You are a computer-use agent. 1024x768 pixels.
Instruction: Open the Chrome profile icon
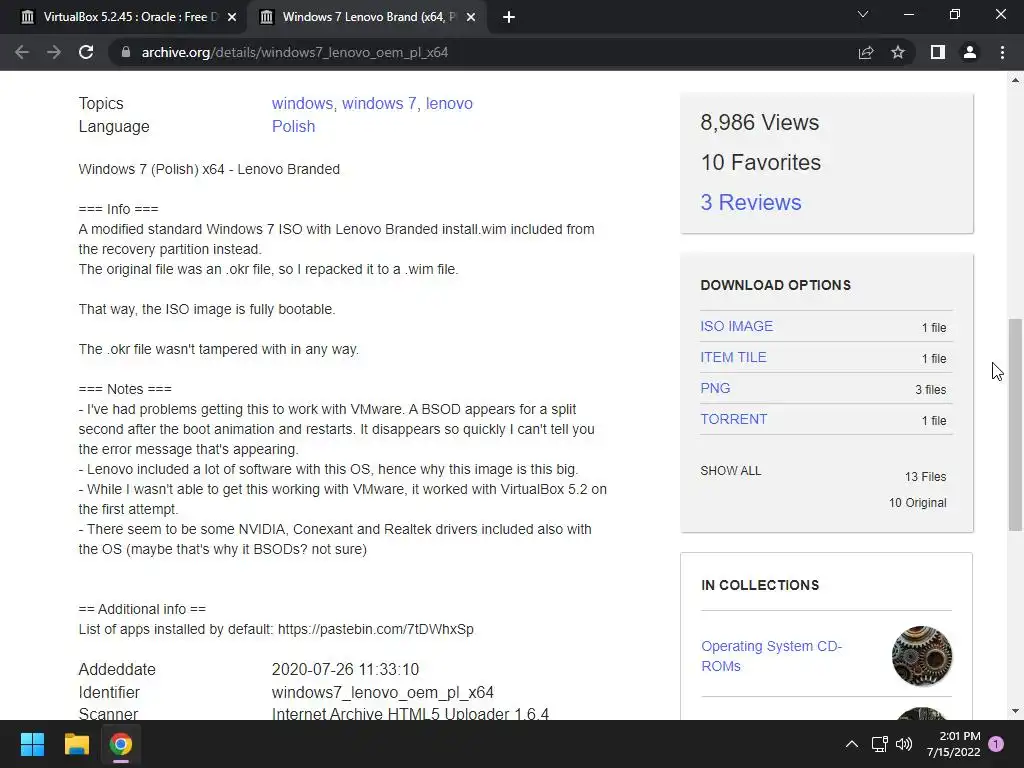tap(970, 52)
